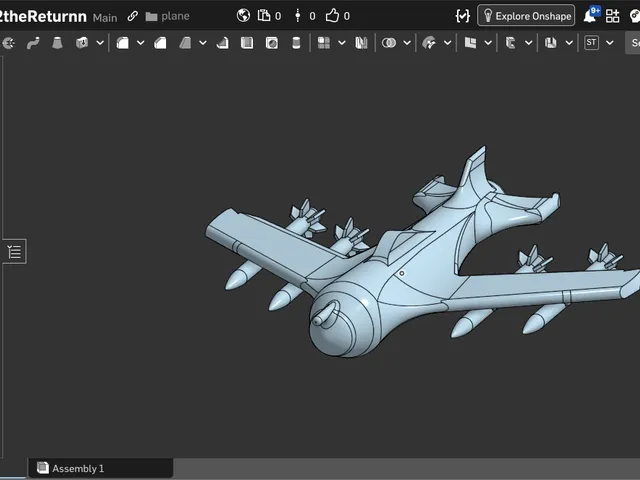Select the External thread cylinder tool

point(296,43)
